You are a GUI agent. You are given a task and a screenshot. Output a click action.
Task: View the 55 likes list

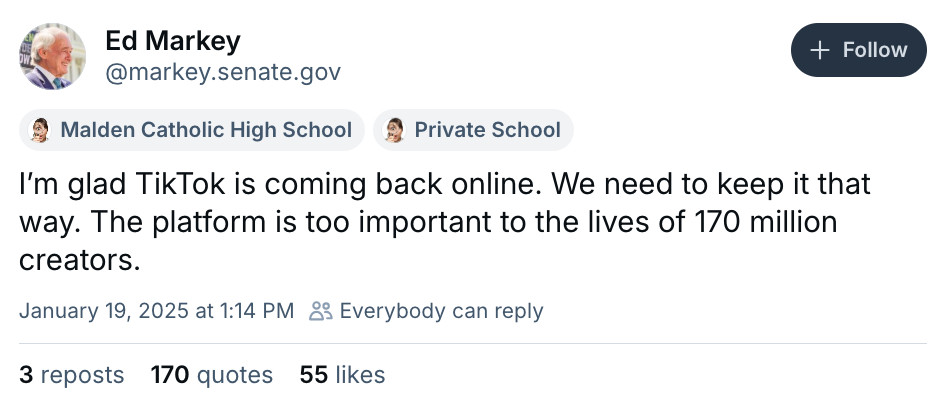tap(342, 375)
